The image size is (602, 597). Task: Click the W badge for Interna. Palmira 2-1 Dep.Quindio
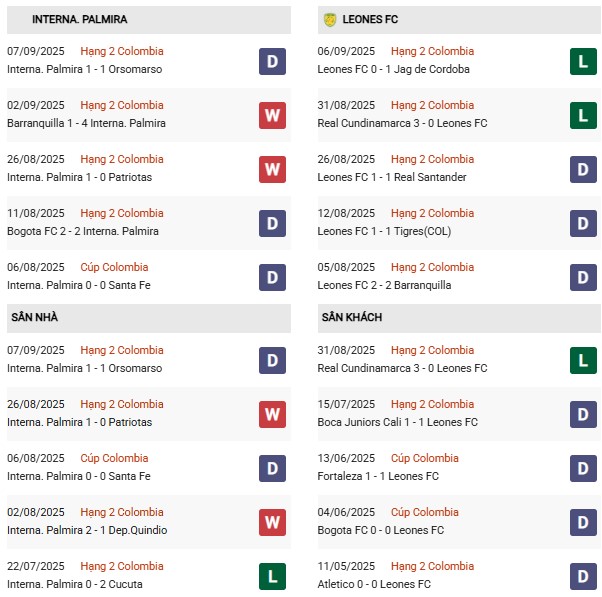pyautogui.click(x=272, y=522)
